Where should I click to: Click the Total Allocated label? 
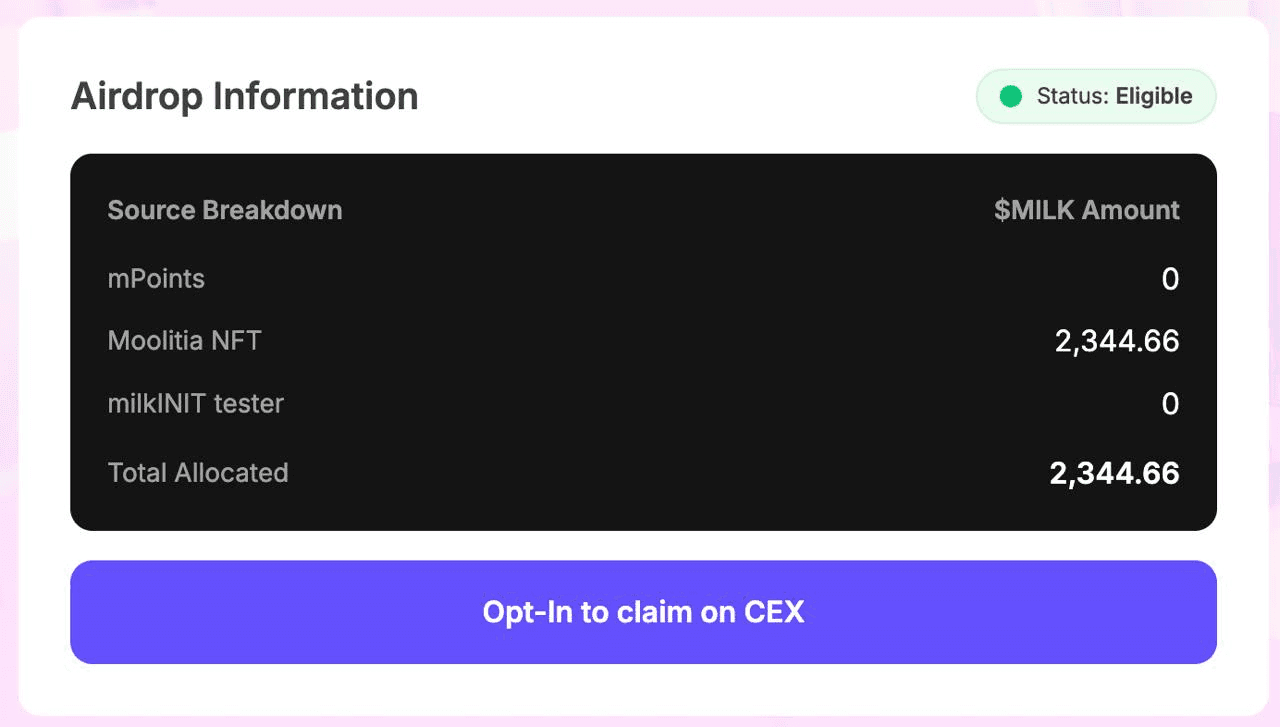198,472
